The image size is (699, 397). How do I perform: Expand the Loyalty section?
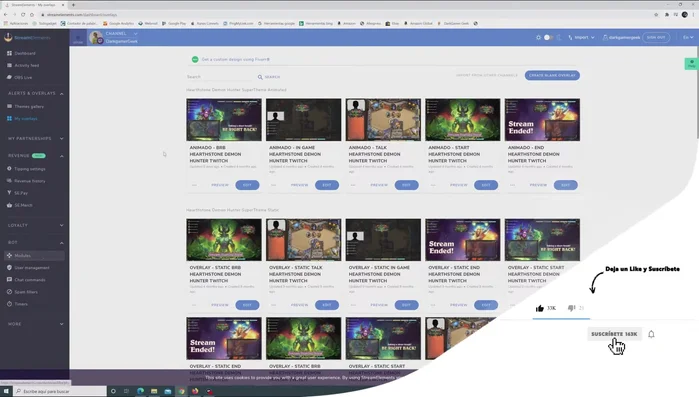pyautogui.click(x=62, y=225)
